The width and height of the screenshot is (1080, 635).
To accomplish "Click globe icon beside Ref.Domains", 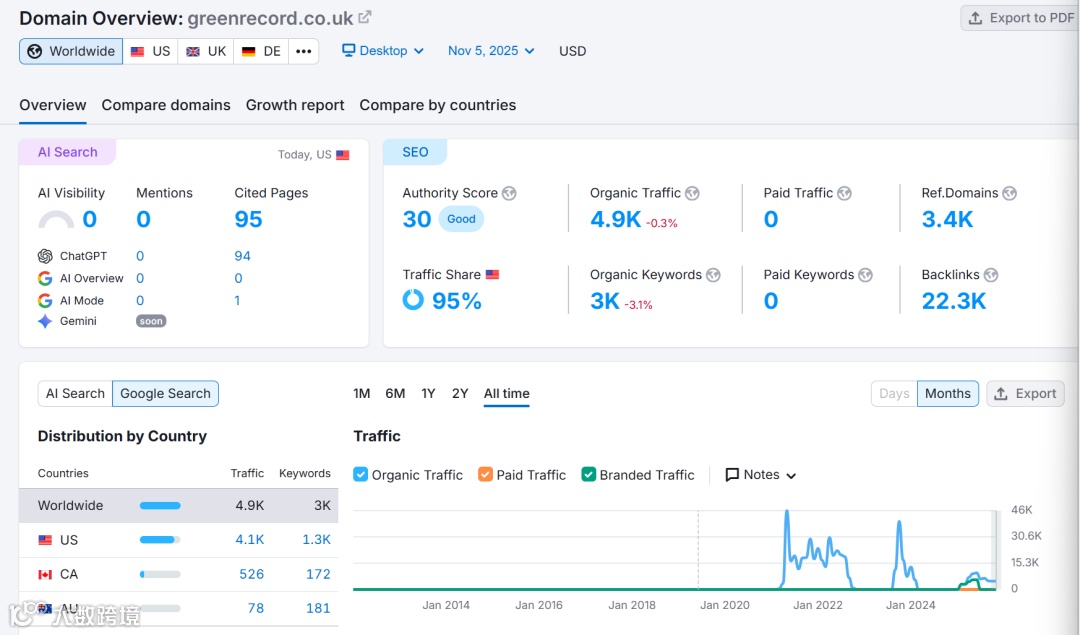I will [1009, 194].
